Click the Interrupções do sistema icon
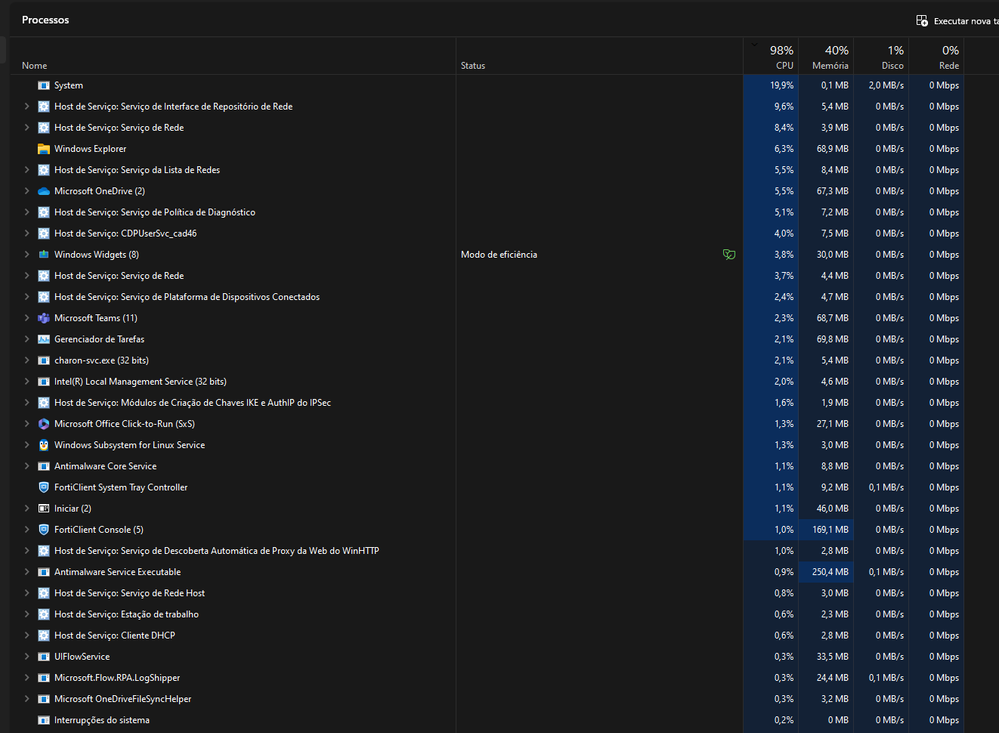The image size is (999, 733). [43, 720]
